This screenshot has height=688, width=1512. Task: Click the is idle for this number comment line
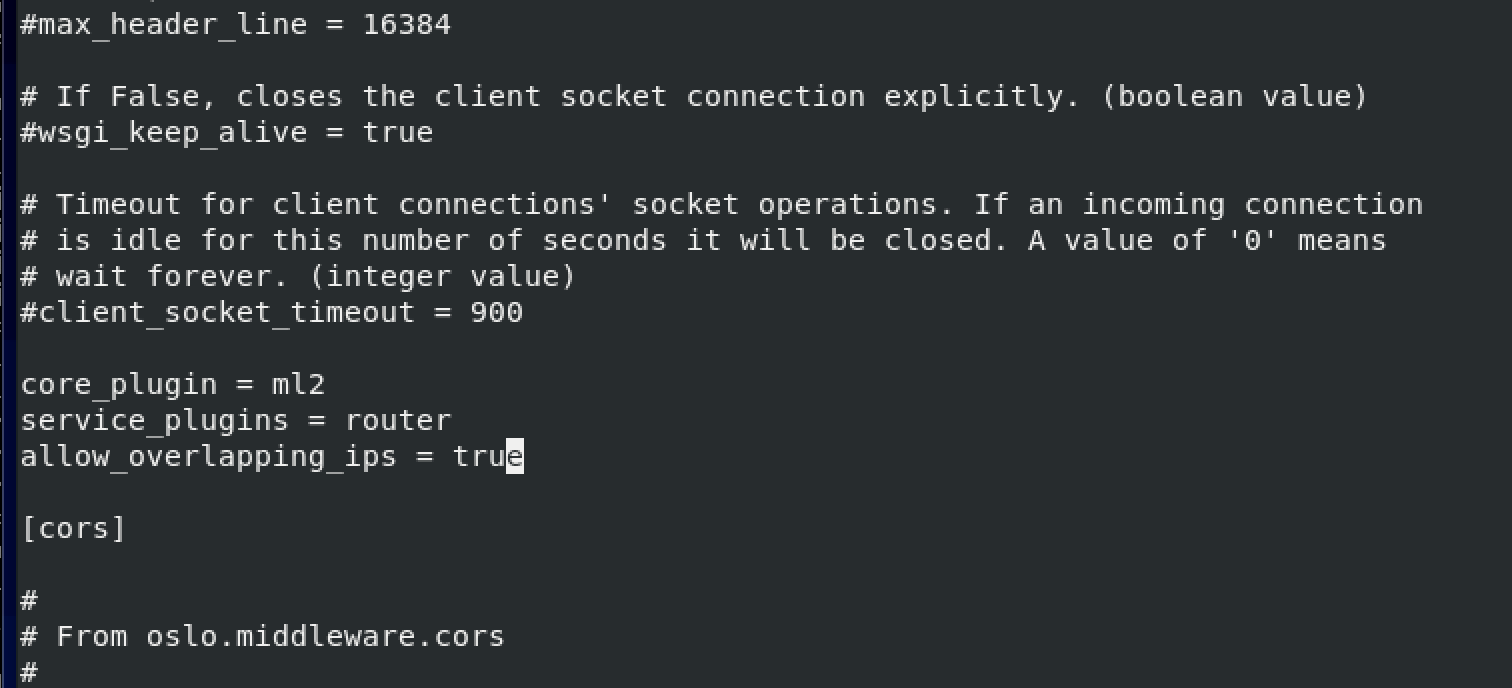click(x=703, y=241)
